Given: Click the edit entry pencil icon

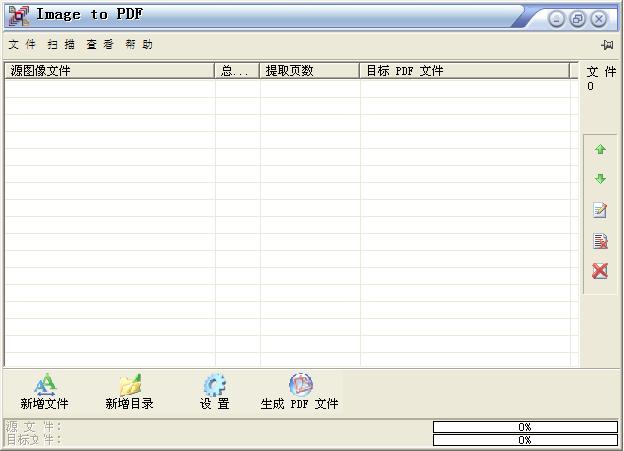Looking at the screenshot, I should click(x=600, y=210).
